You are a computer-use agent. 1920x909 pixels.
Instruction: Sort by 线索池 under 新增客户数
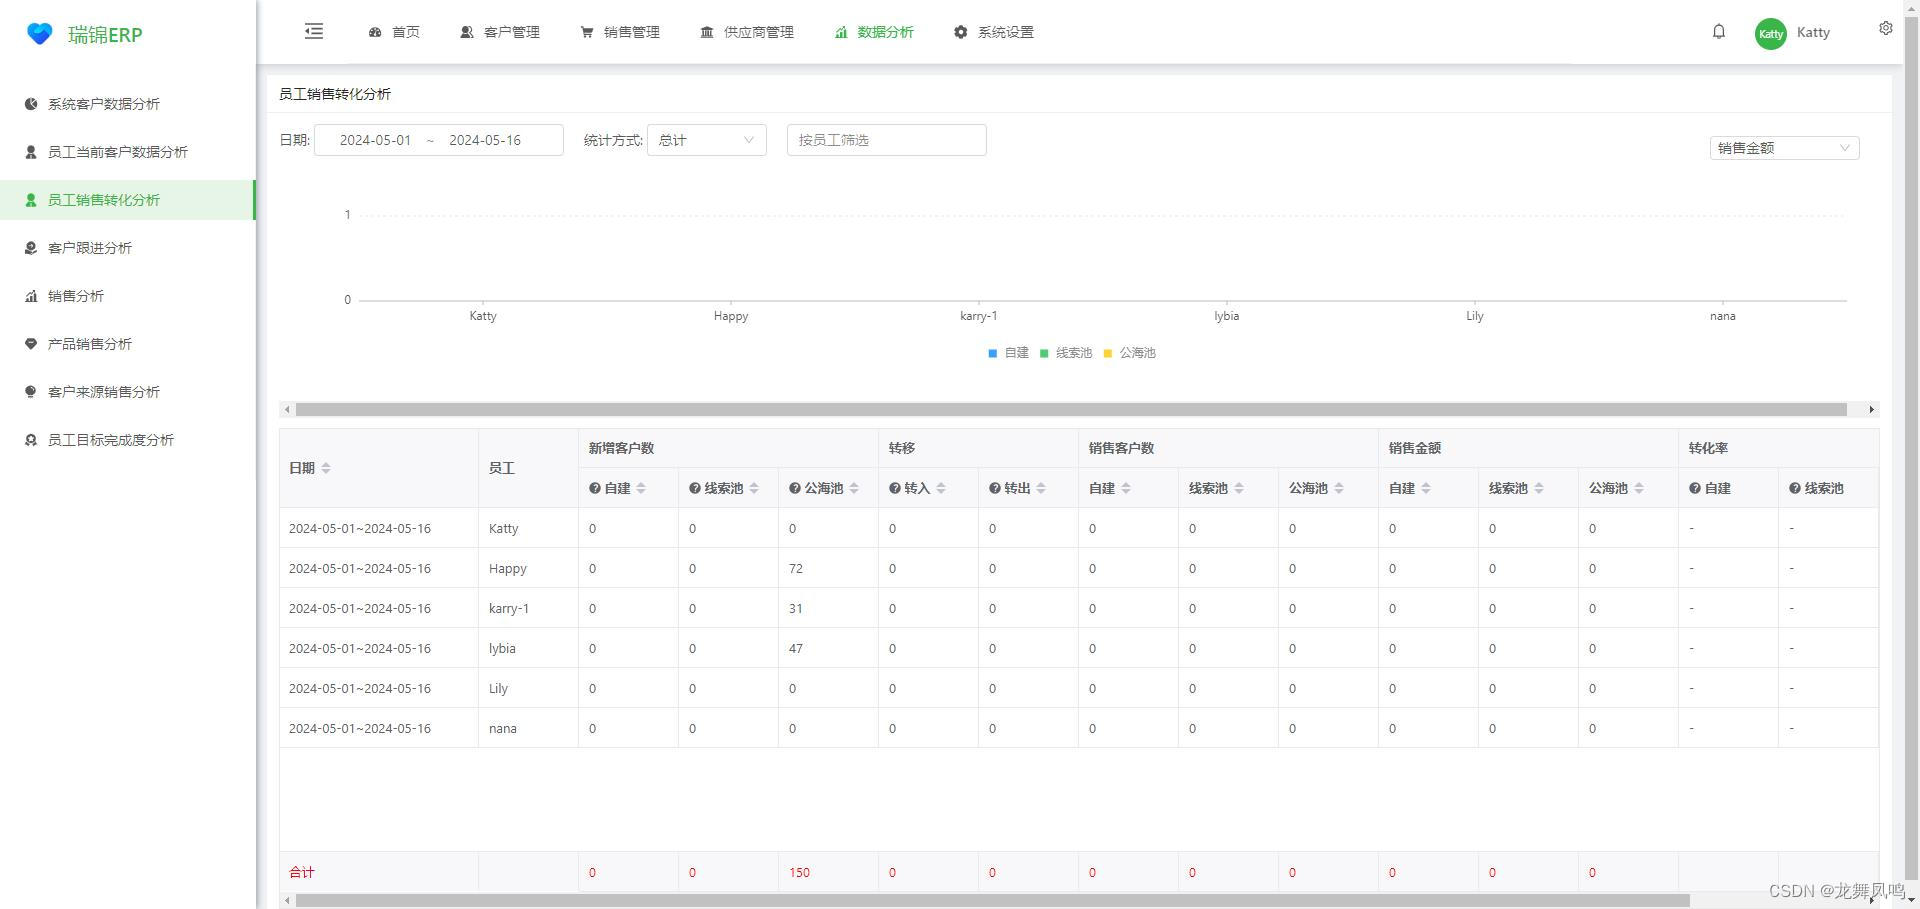coord(754,488)
